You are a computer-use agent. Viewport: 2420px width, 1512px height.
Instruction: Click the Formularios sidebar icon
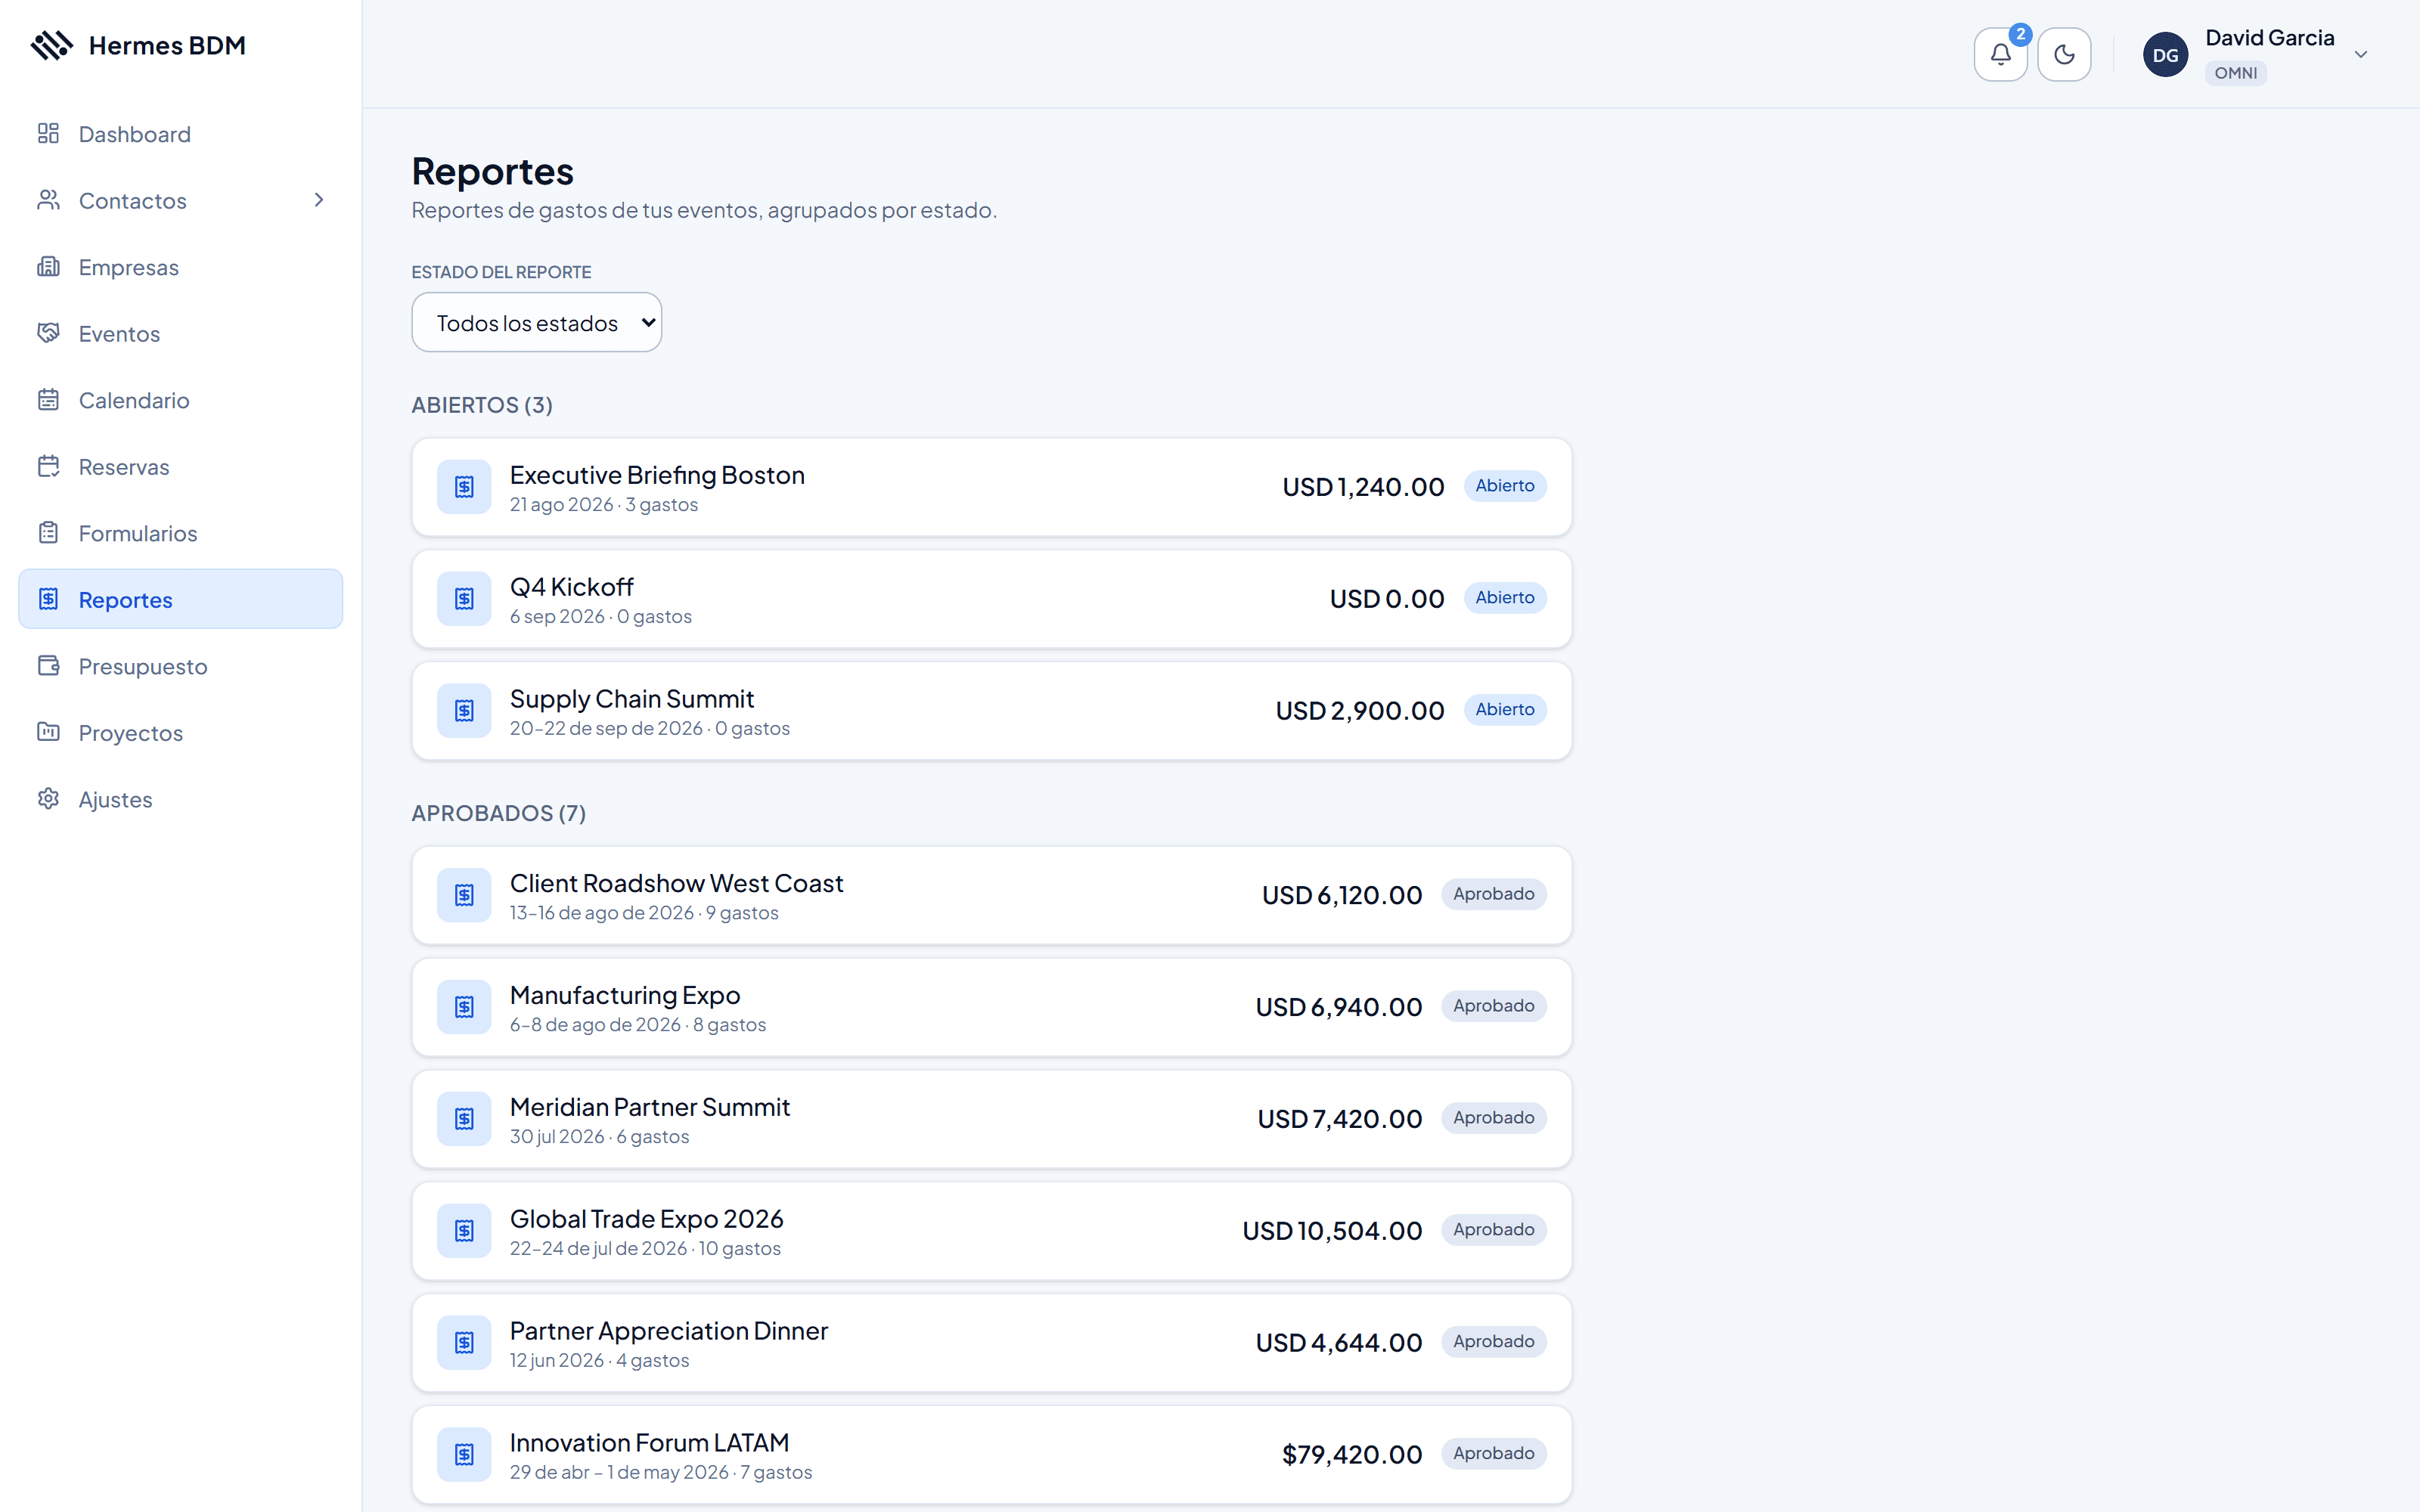click(48, 533)
